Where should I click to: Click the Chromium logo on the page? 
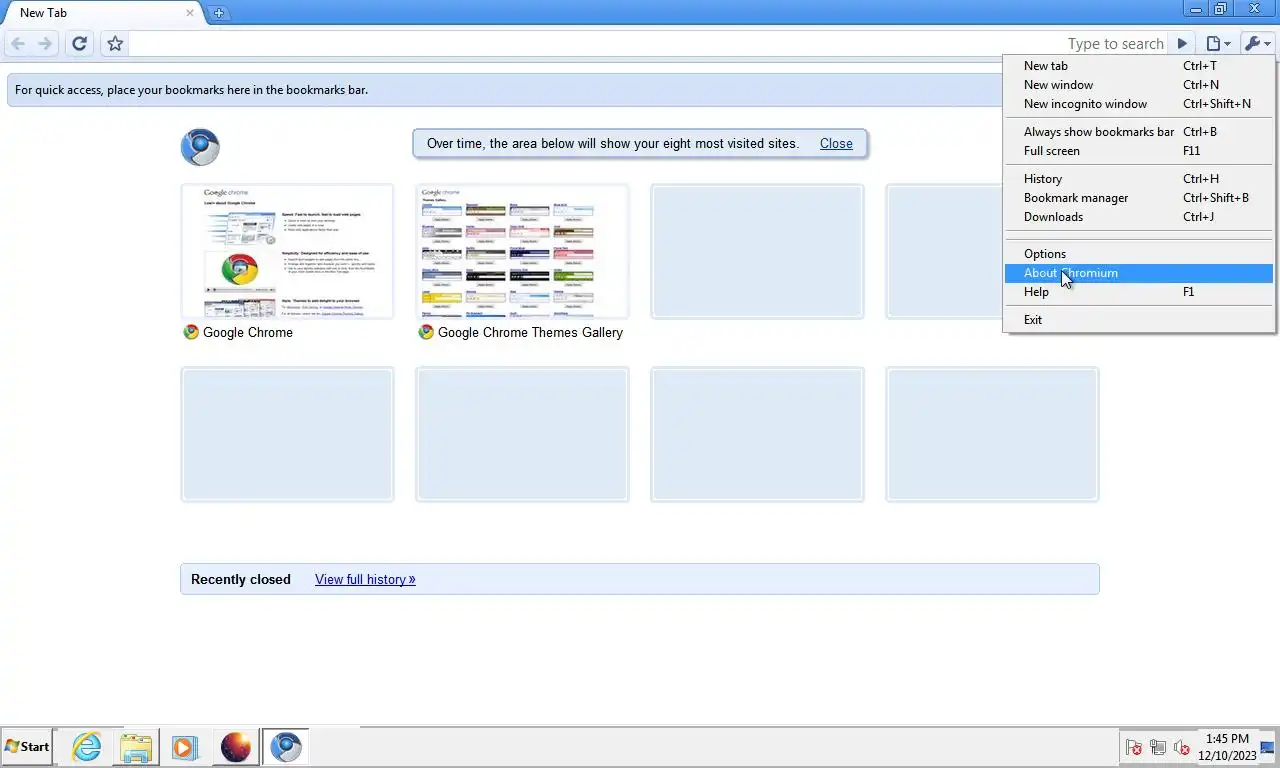[200, 147]
